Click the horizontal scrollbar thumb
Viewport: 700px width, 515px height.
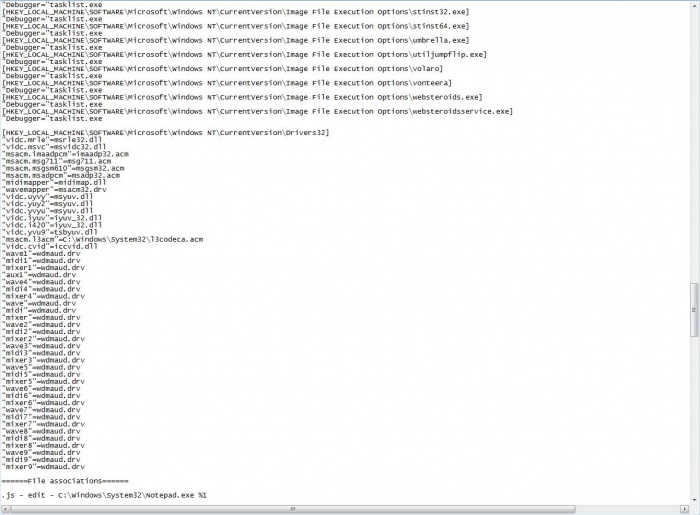pos(293,509)
